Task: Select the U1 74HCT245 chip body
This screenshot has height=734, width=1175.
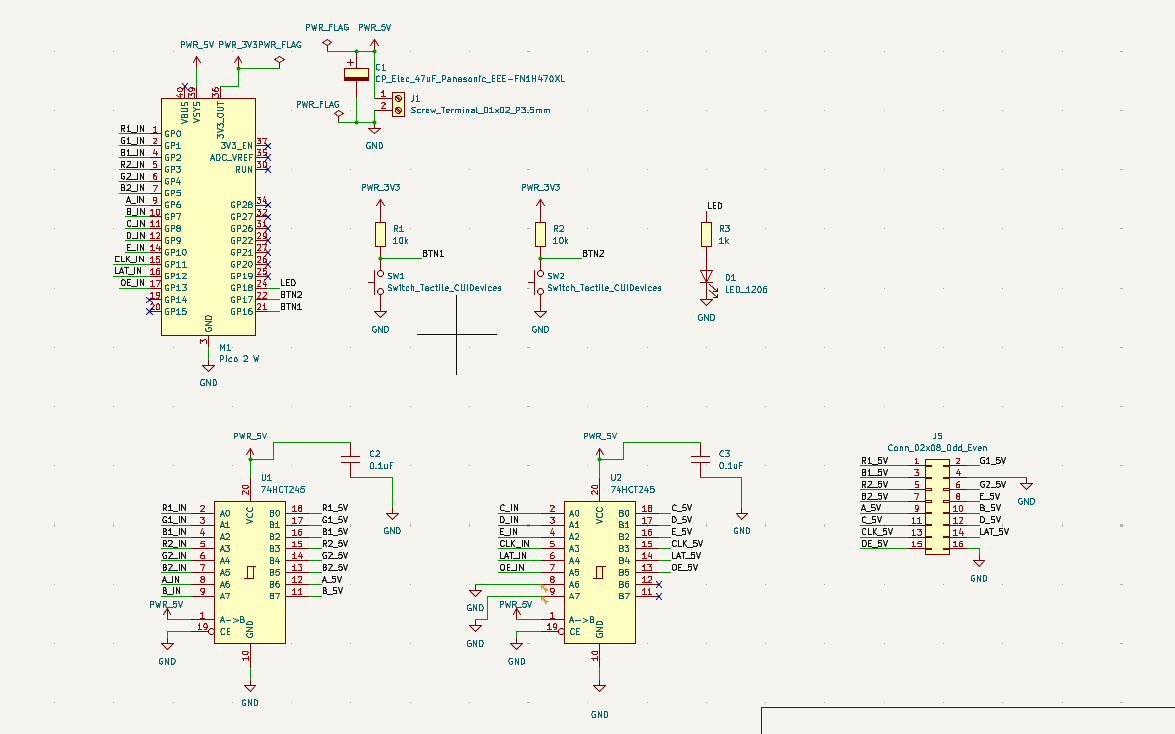Action: (250, 573)
